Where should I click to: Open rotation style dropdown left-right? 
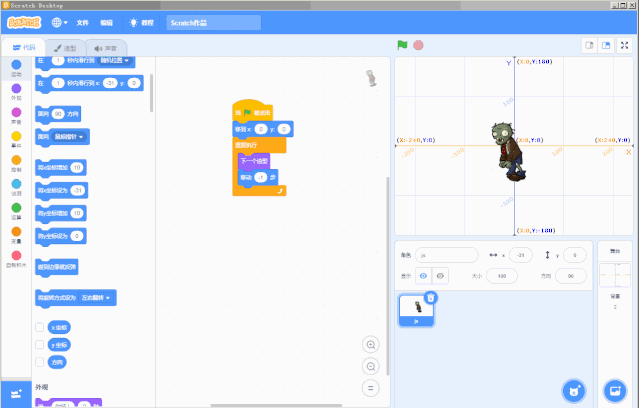tap(96, 298)
